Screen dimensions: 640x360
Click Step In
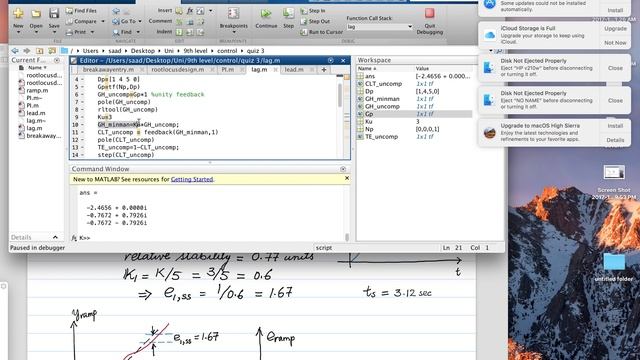(x=313, y=11)
